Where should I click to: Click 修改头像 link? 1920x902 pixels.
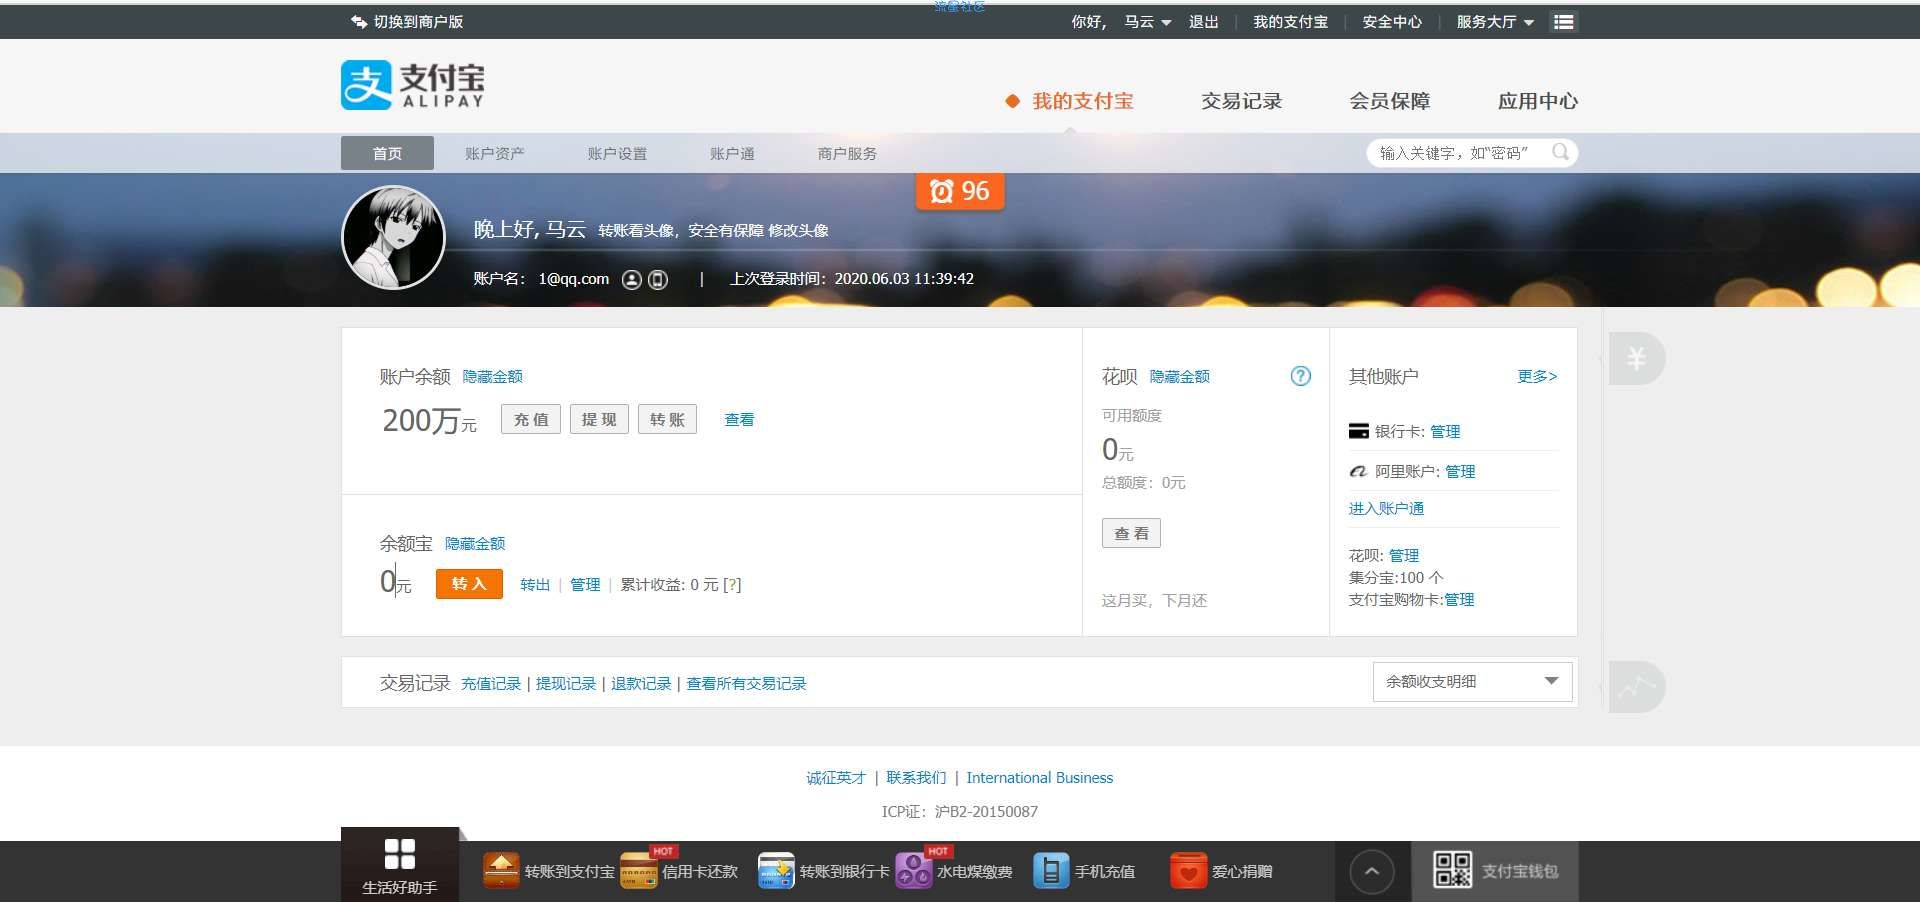(798, 231)
